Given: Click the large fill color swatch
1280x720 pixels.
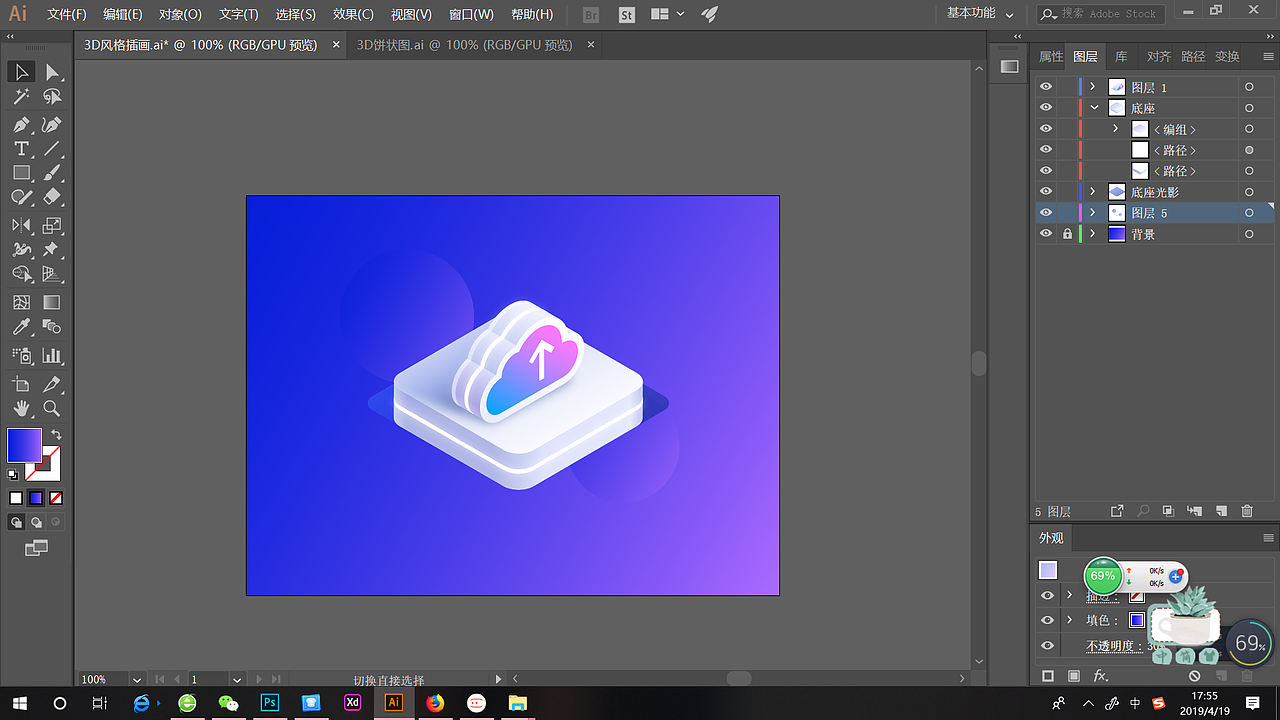Looking at the screenshot, I should tap(25, 445).
